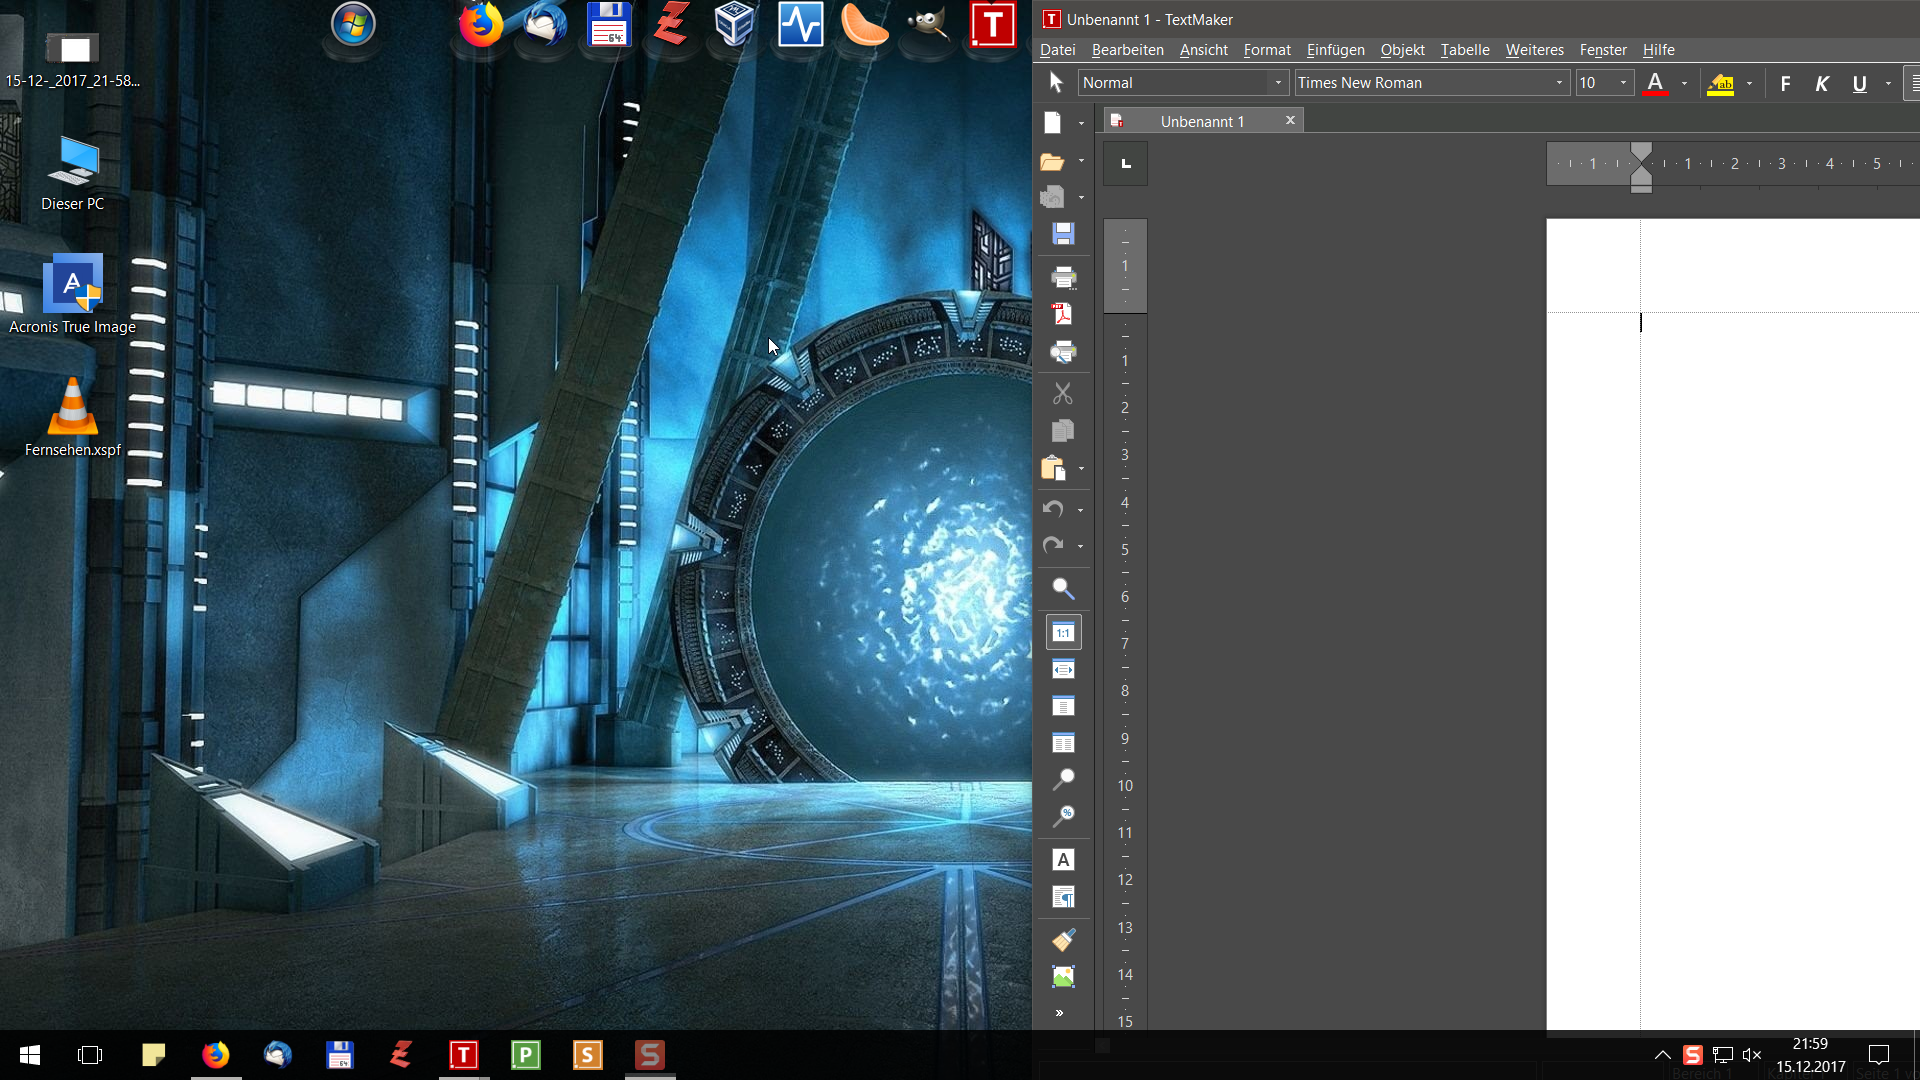Apply the red font color button
Viewport: 1920px width, 1080px height.
(x=1656, y=83)
